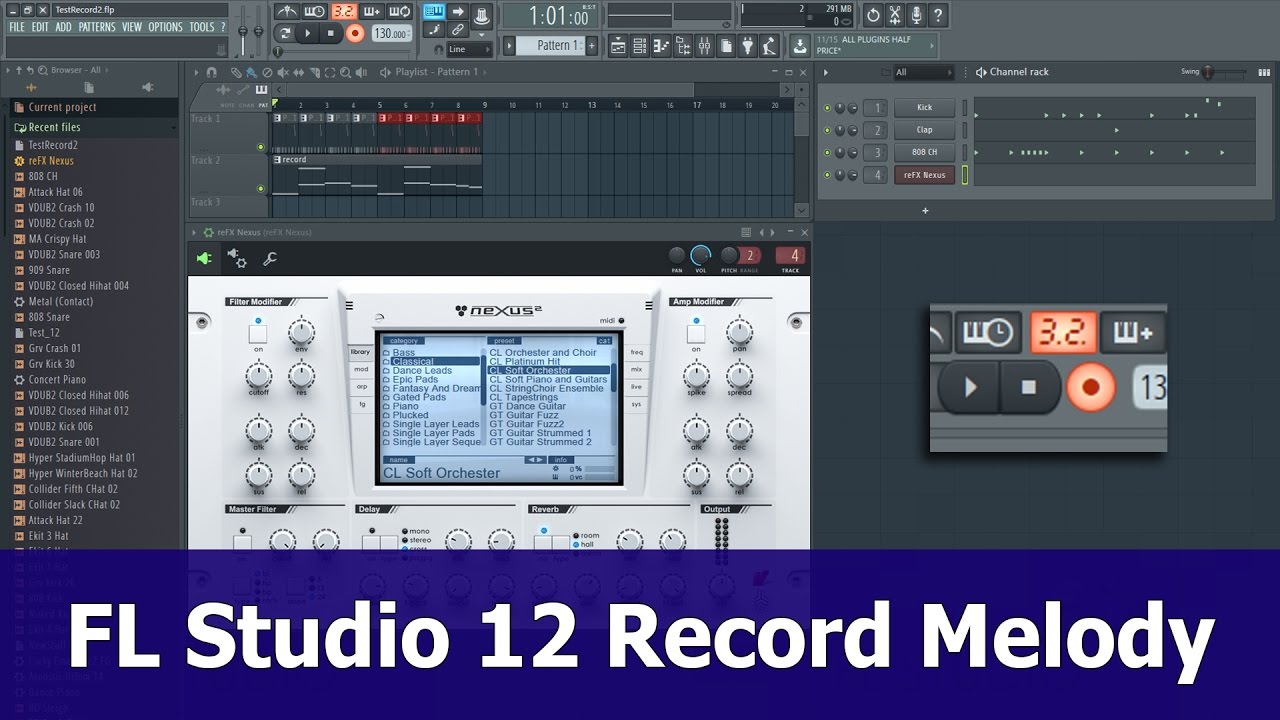The image size is (1280, 720).
Task: Click main toolbar Play button
Action: click(308, 33)
